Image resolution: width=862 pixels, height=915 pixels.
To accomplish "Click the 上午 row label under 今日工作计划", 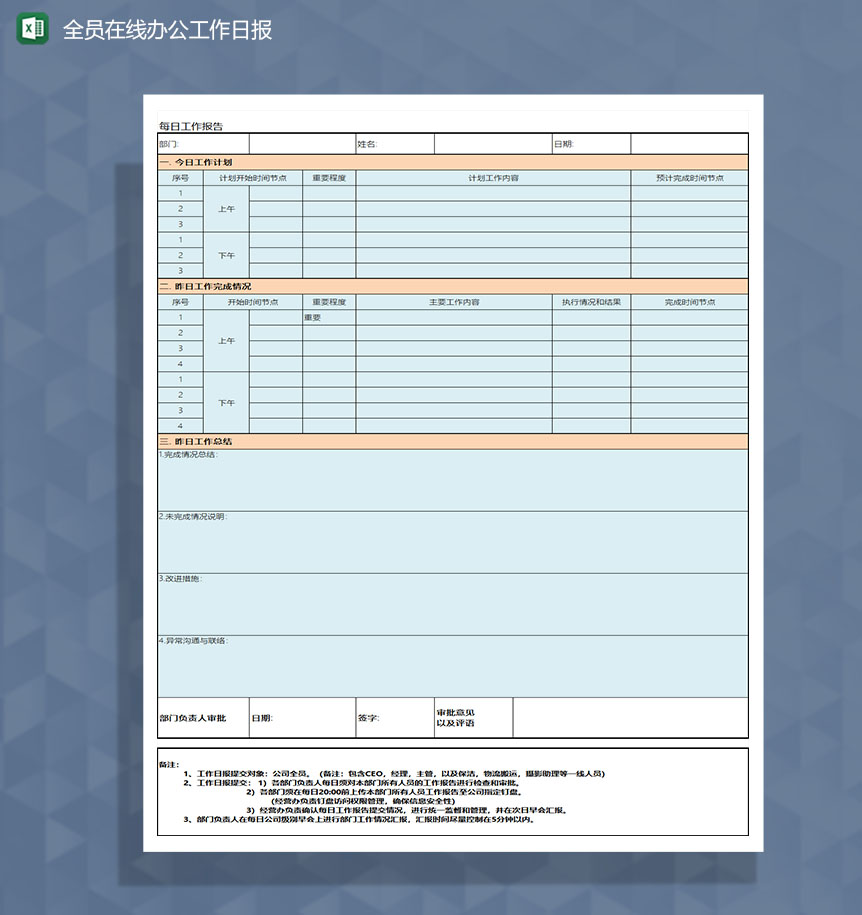I will (x=227, y=209).
